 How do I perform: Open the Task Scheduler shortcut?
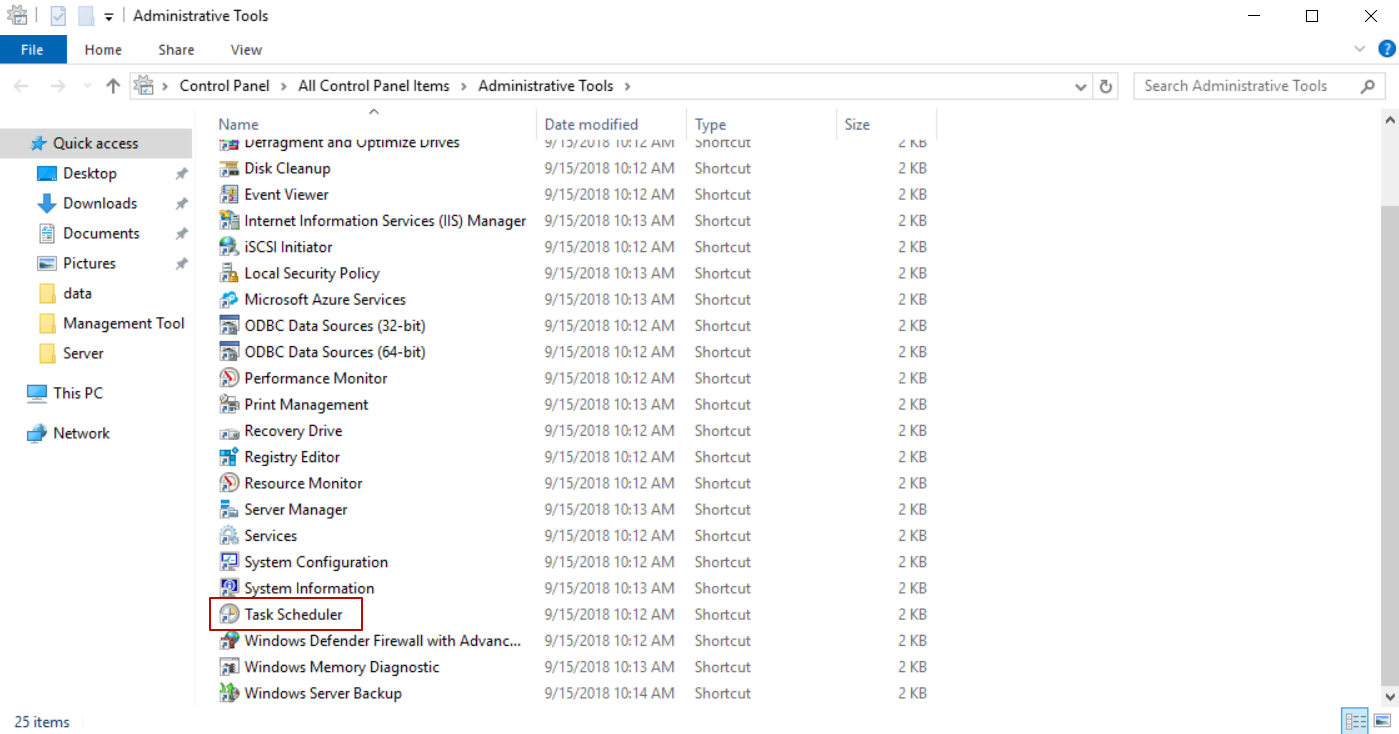[293, 614]
